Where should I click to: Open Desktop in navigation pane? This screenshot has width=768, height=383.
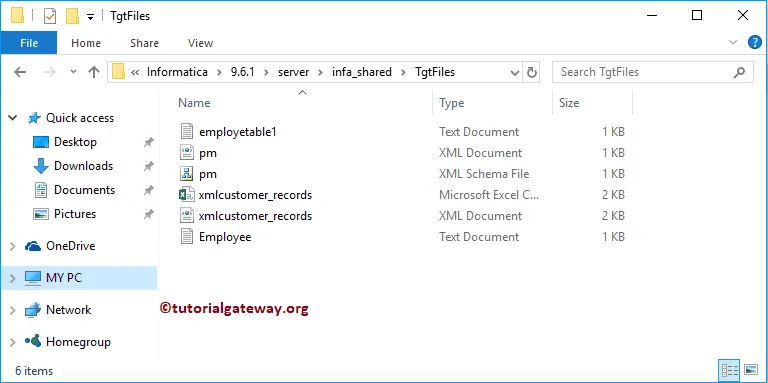[75, 142]
